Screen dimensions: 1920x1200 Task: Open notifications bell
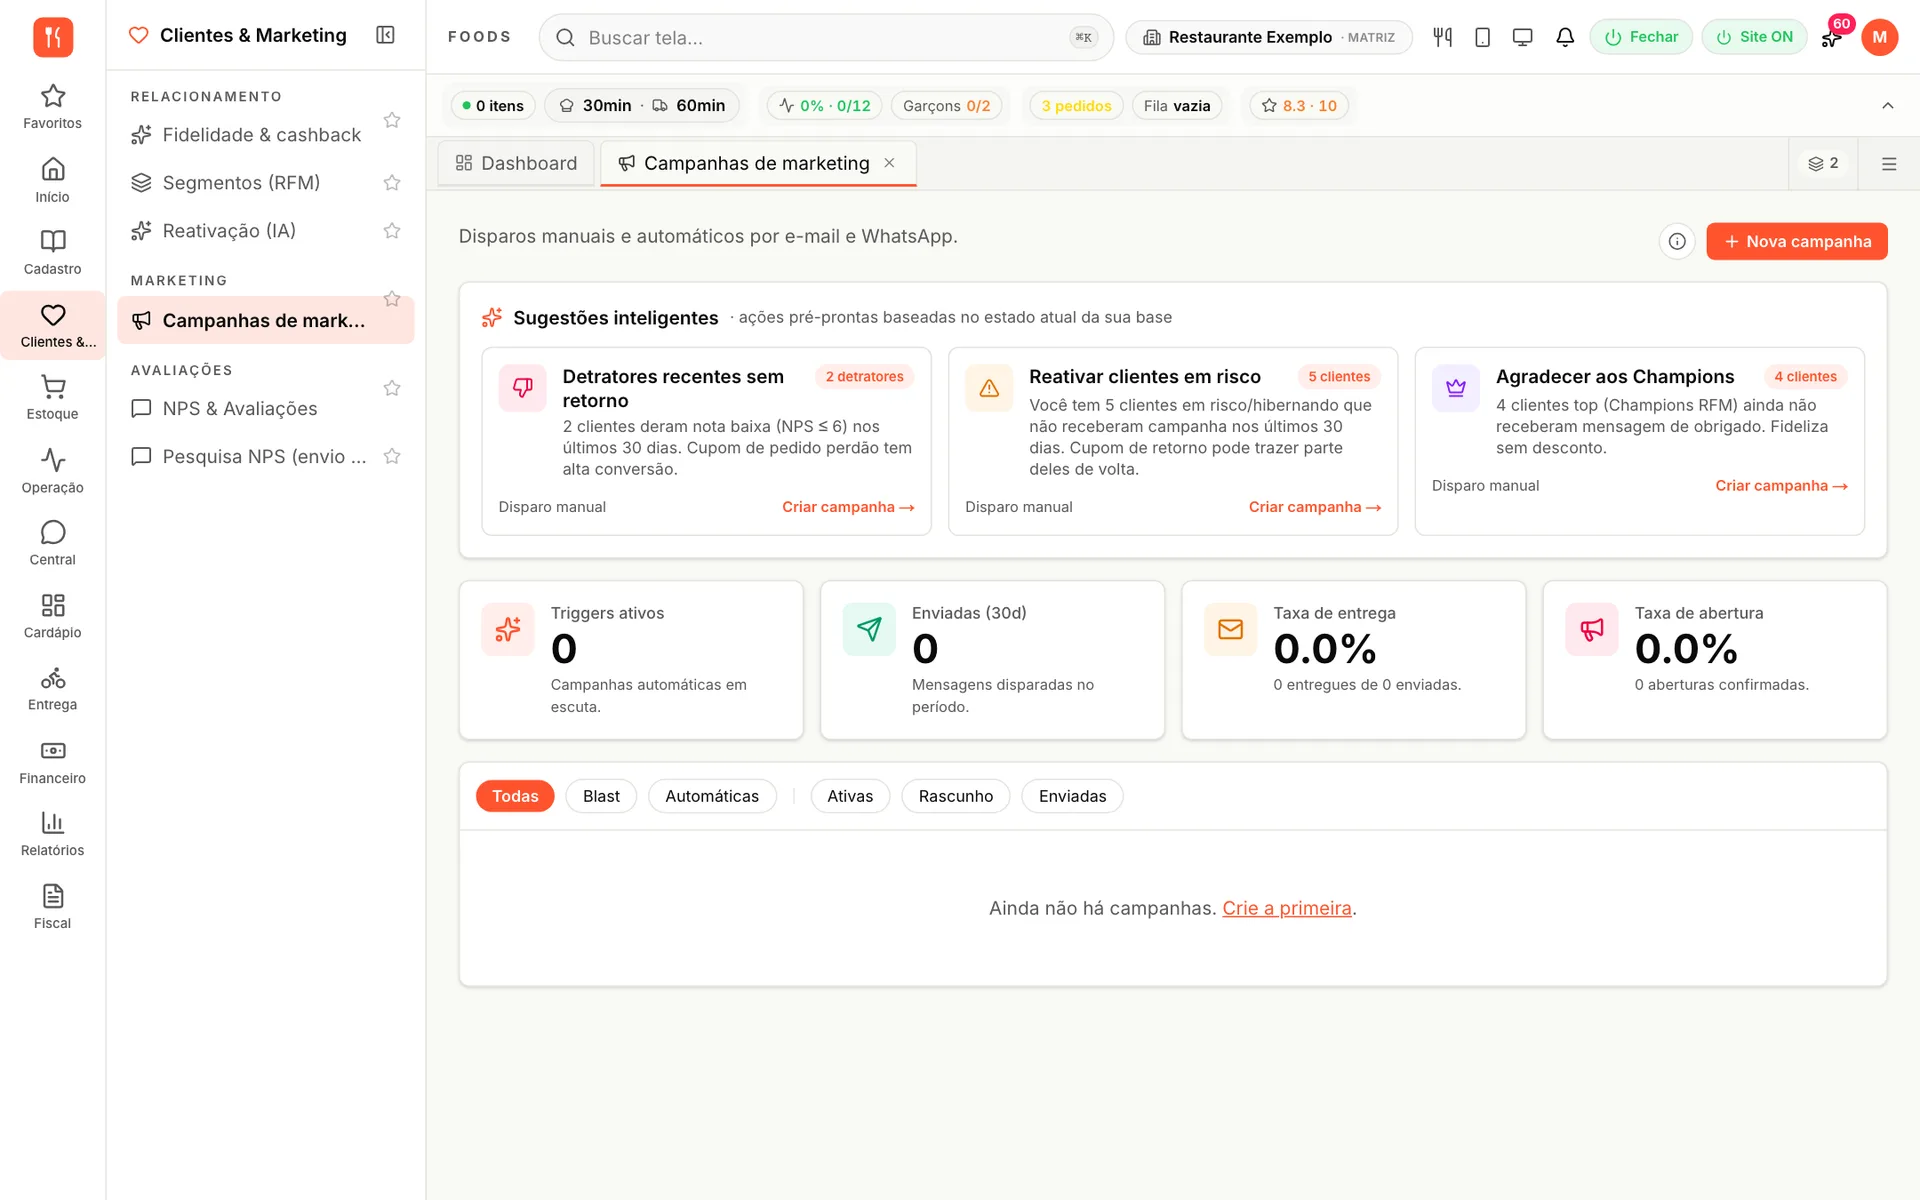[1564, 37]
